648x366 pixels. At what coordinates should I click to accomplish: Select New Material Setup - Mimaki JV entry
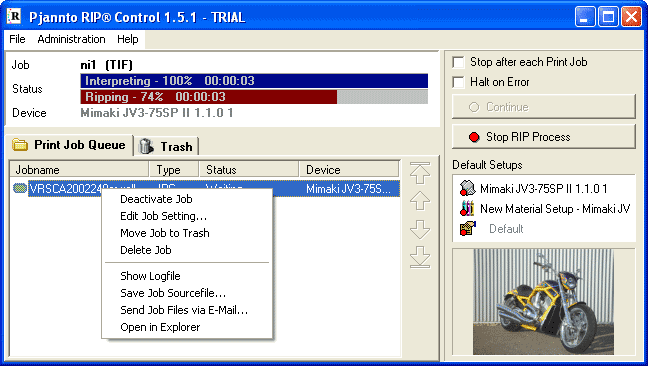555,209
